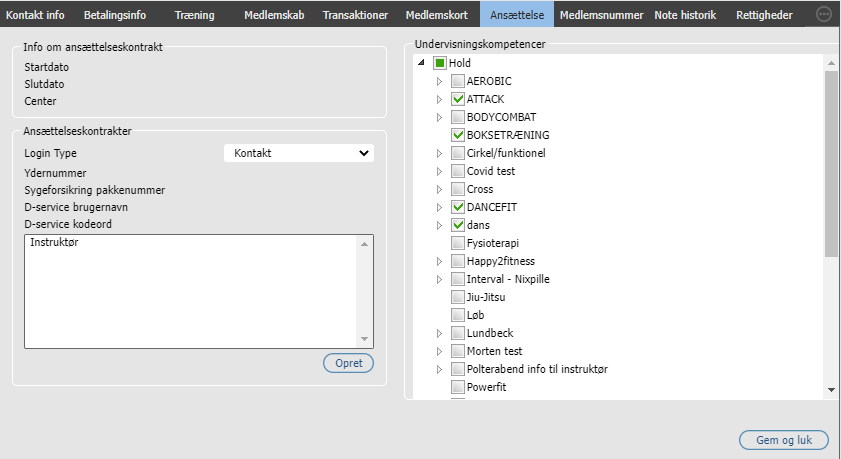This screenshot has width=841, height=459.
Task: Click the contracts list scroll up arrow
Action: 364,244
